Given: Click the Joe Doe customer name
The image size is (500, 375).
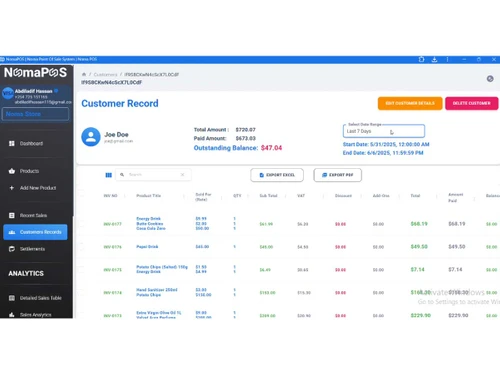Looking at the screenshot, I should click(x=116, y=134).
